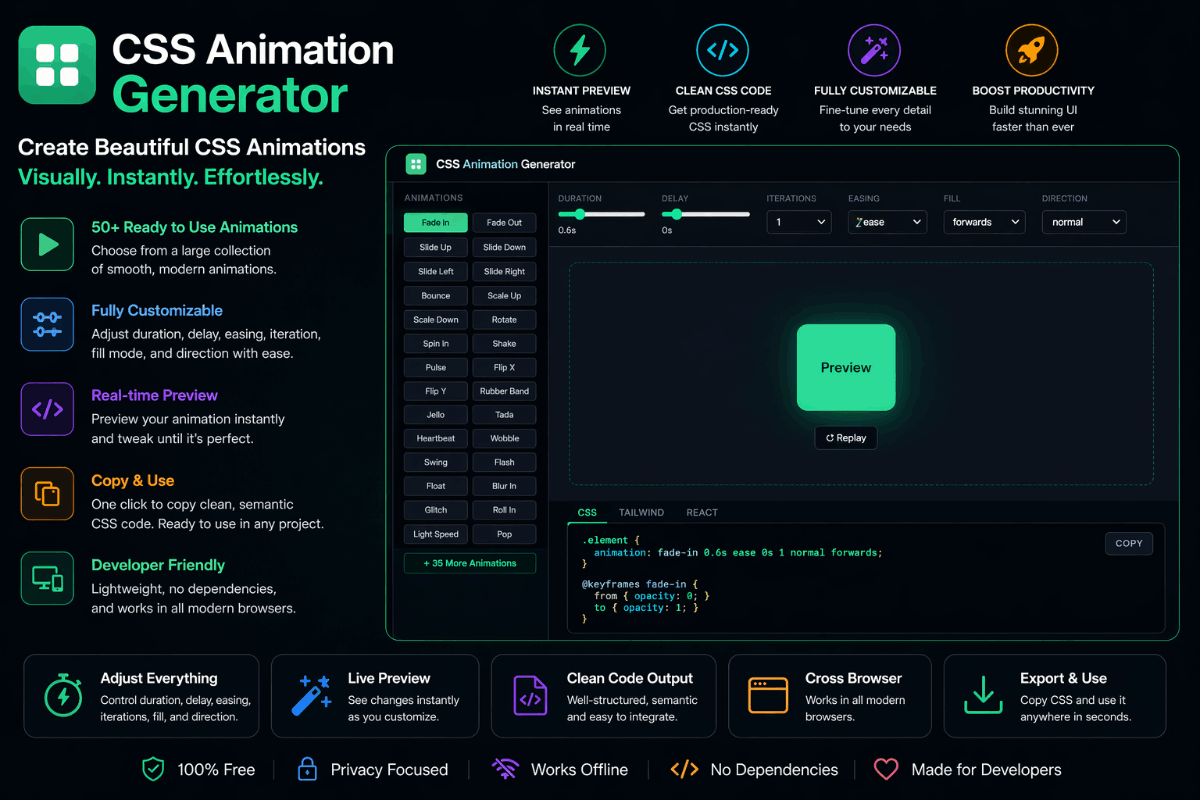1200x800 pixels.
Task: Click the Boost Productivity rocket icon
Action: tap(1032, 50)
